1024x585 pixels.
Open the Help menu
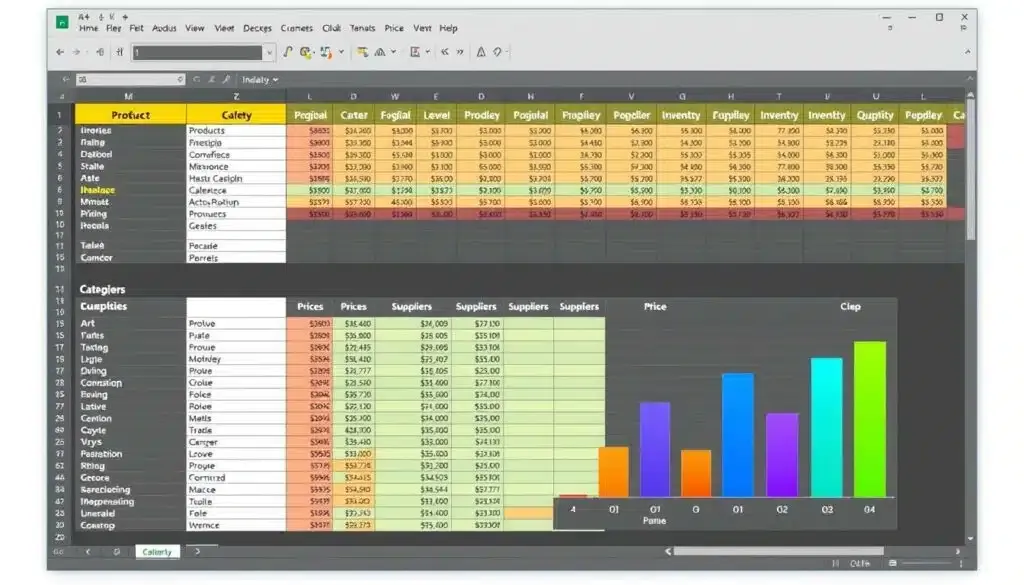pyautogui.click(x=449, y=28)
